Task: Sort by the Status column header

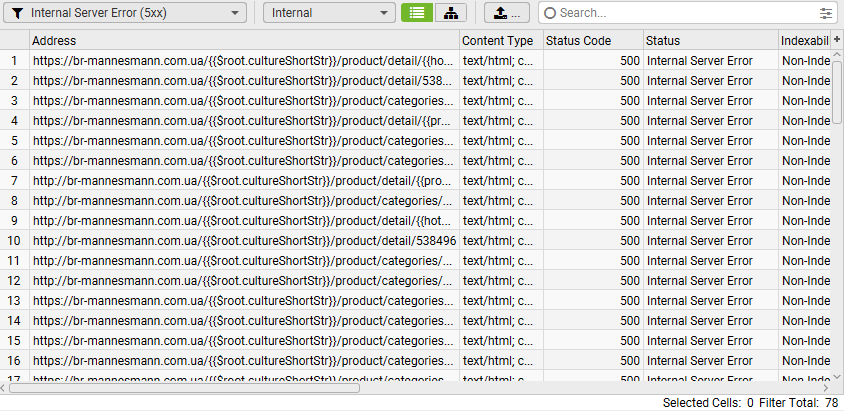Action: click(x=711, y=40)
